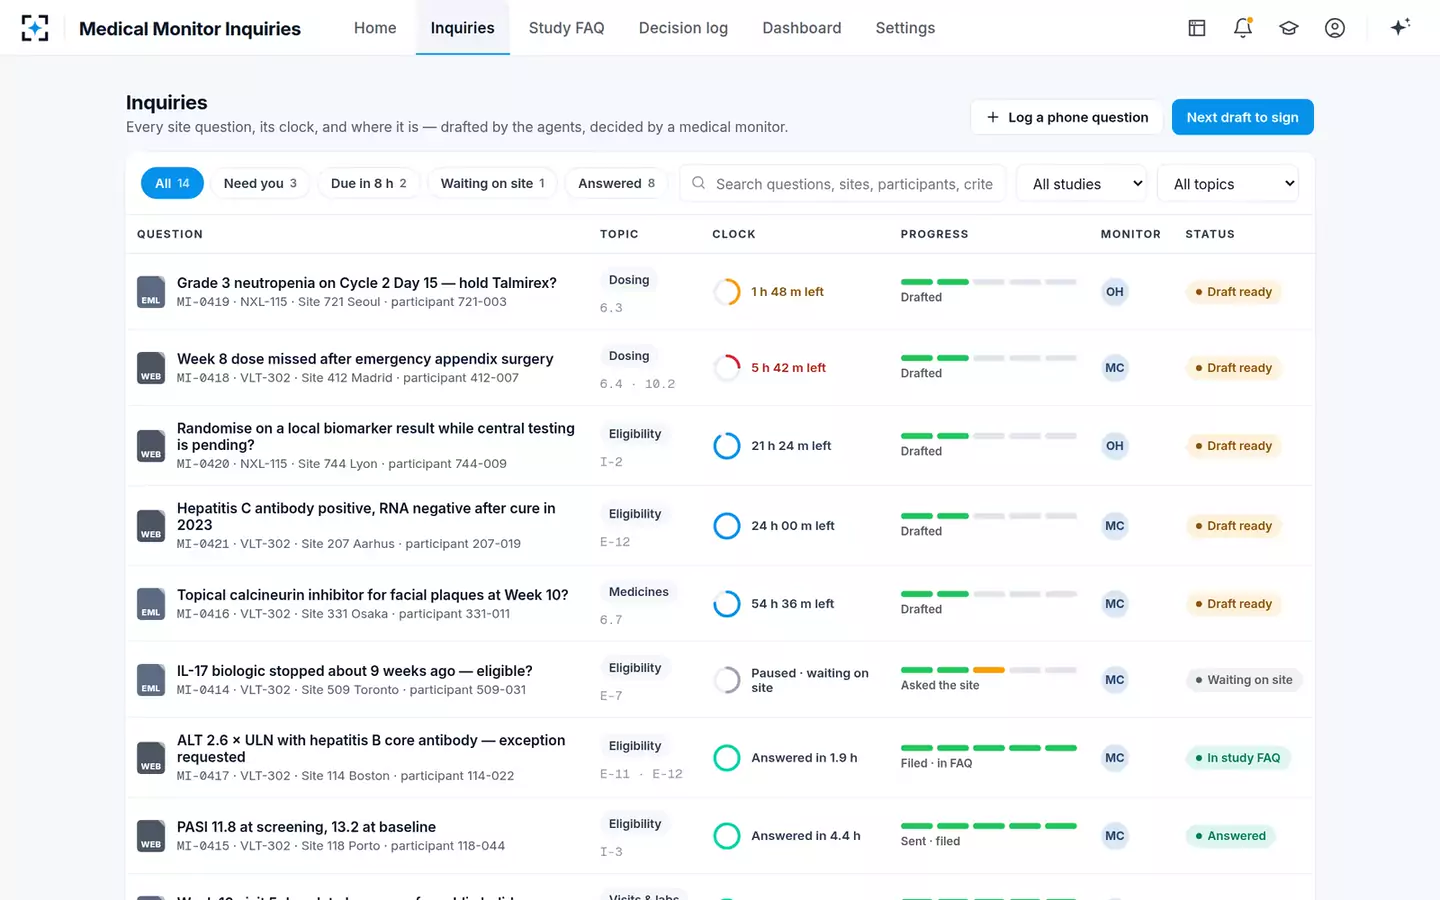Click the MC monitor avatar on MI-0418 row
The width and height of the screenshot is (1440, 900).
tap(1115, 368)
